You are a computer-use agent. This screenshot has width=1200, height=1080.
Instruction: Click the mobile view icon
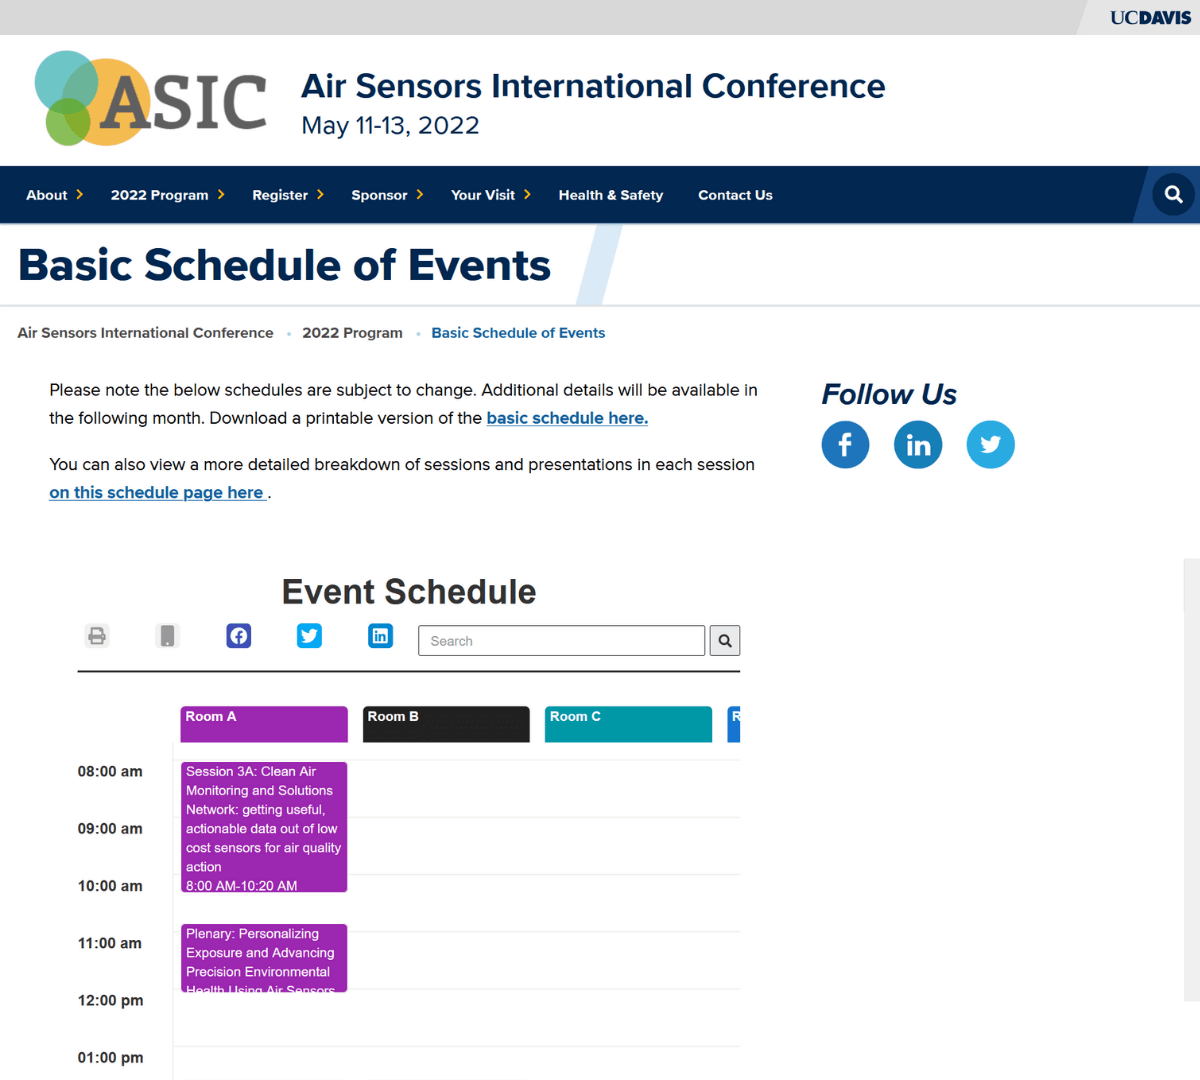point(168,636)
